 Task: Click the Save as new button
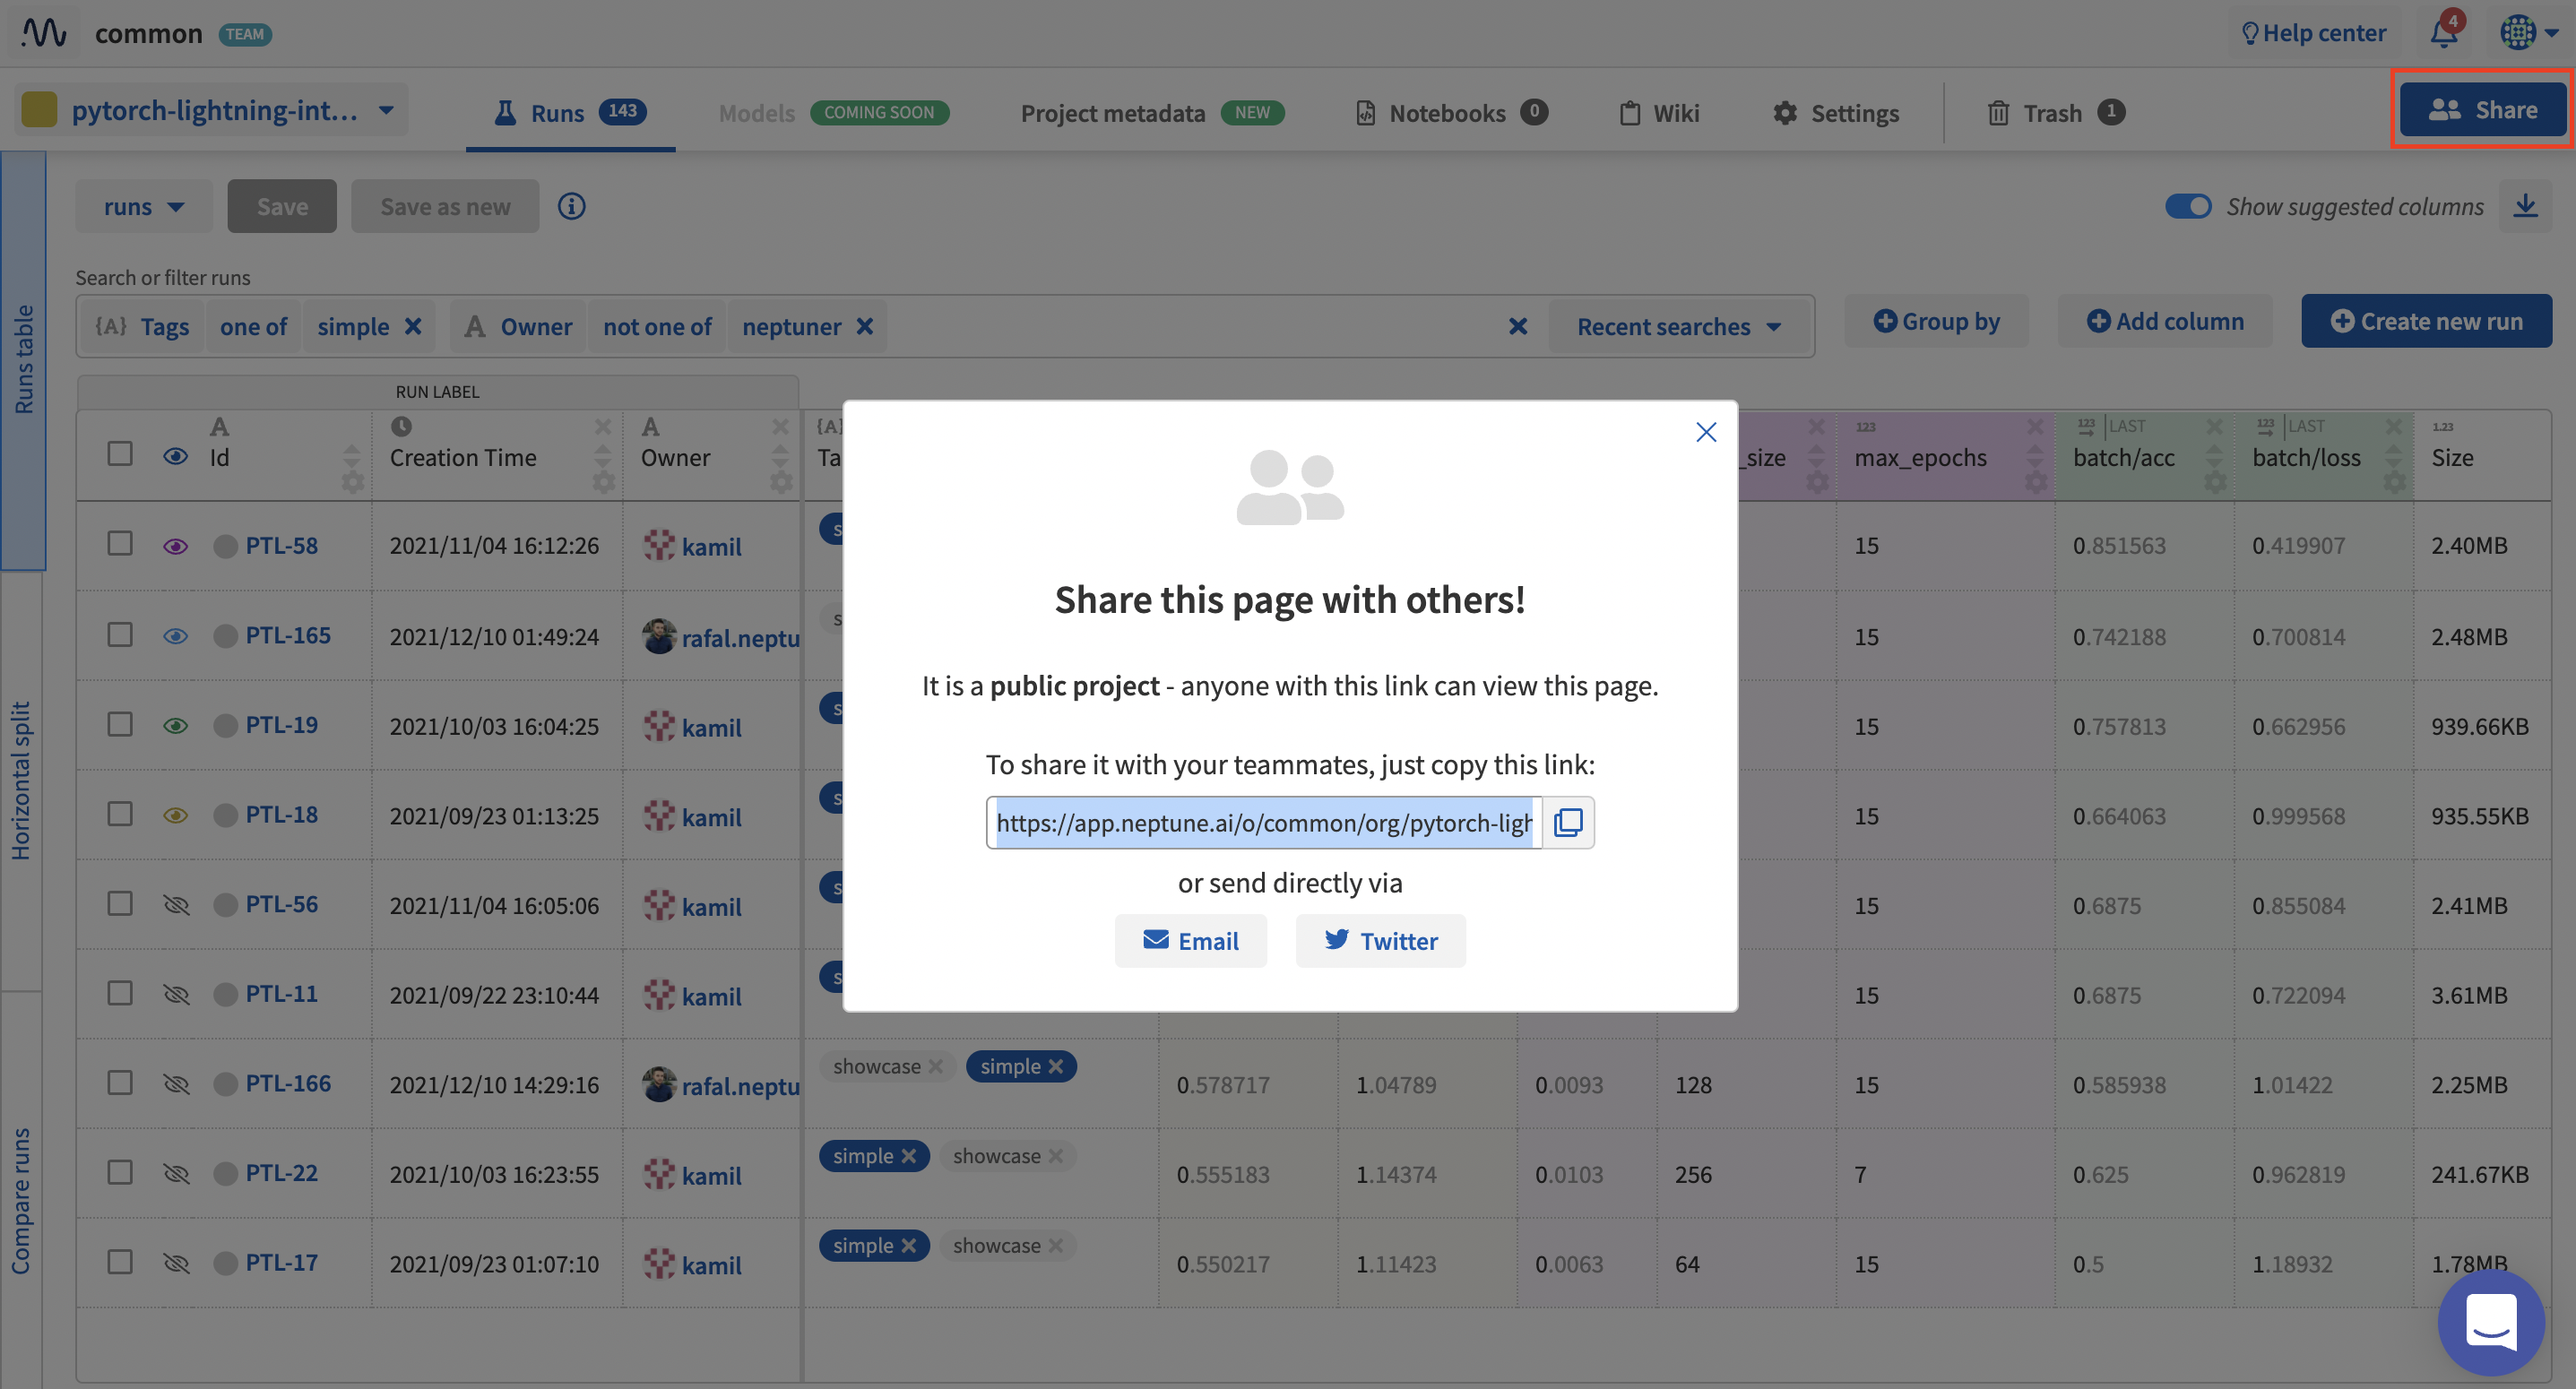point(445,203)
